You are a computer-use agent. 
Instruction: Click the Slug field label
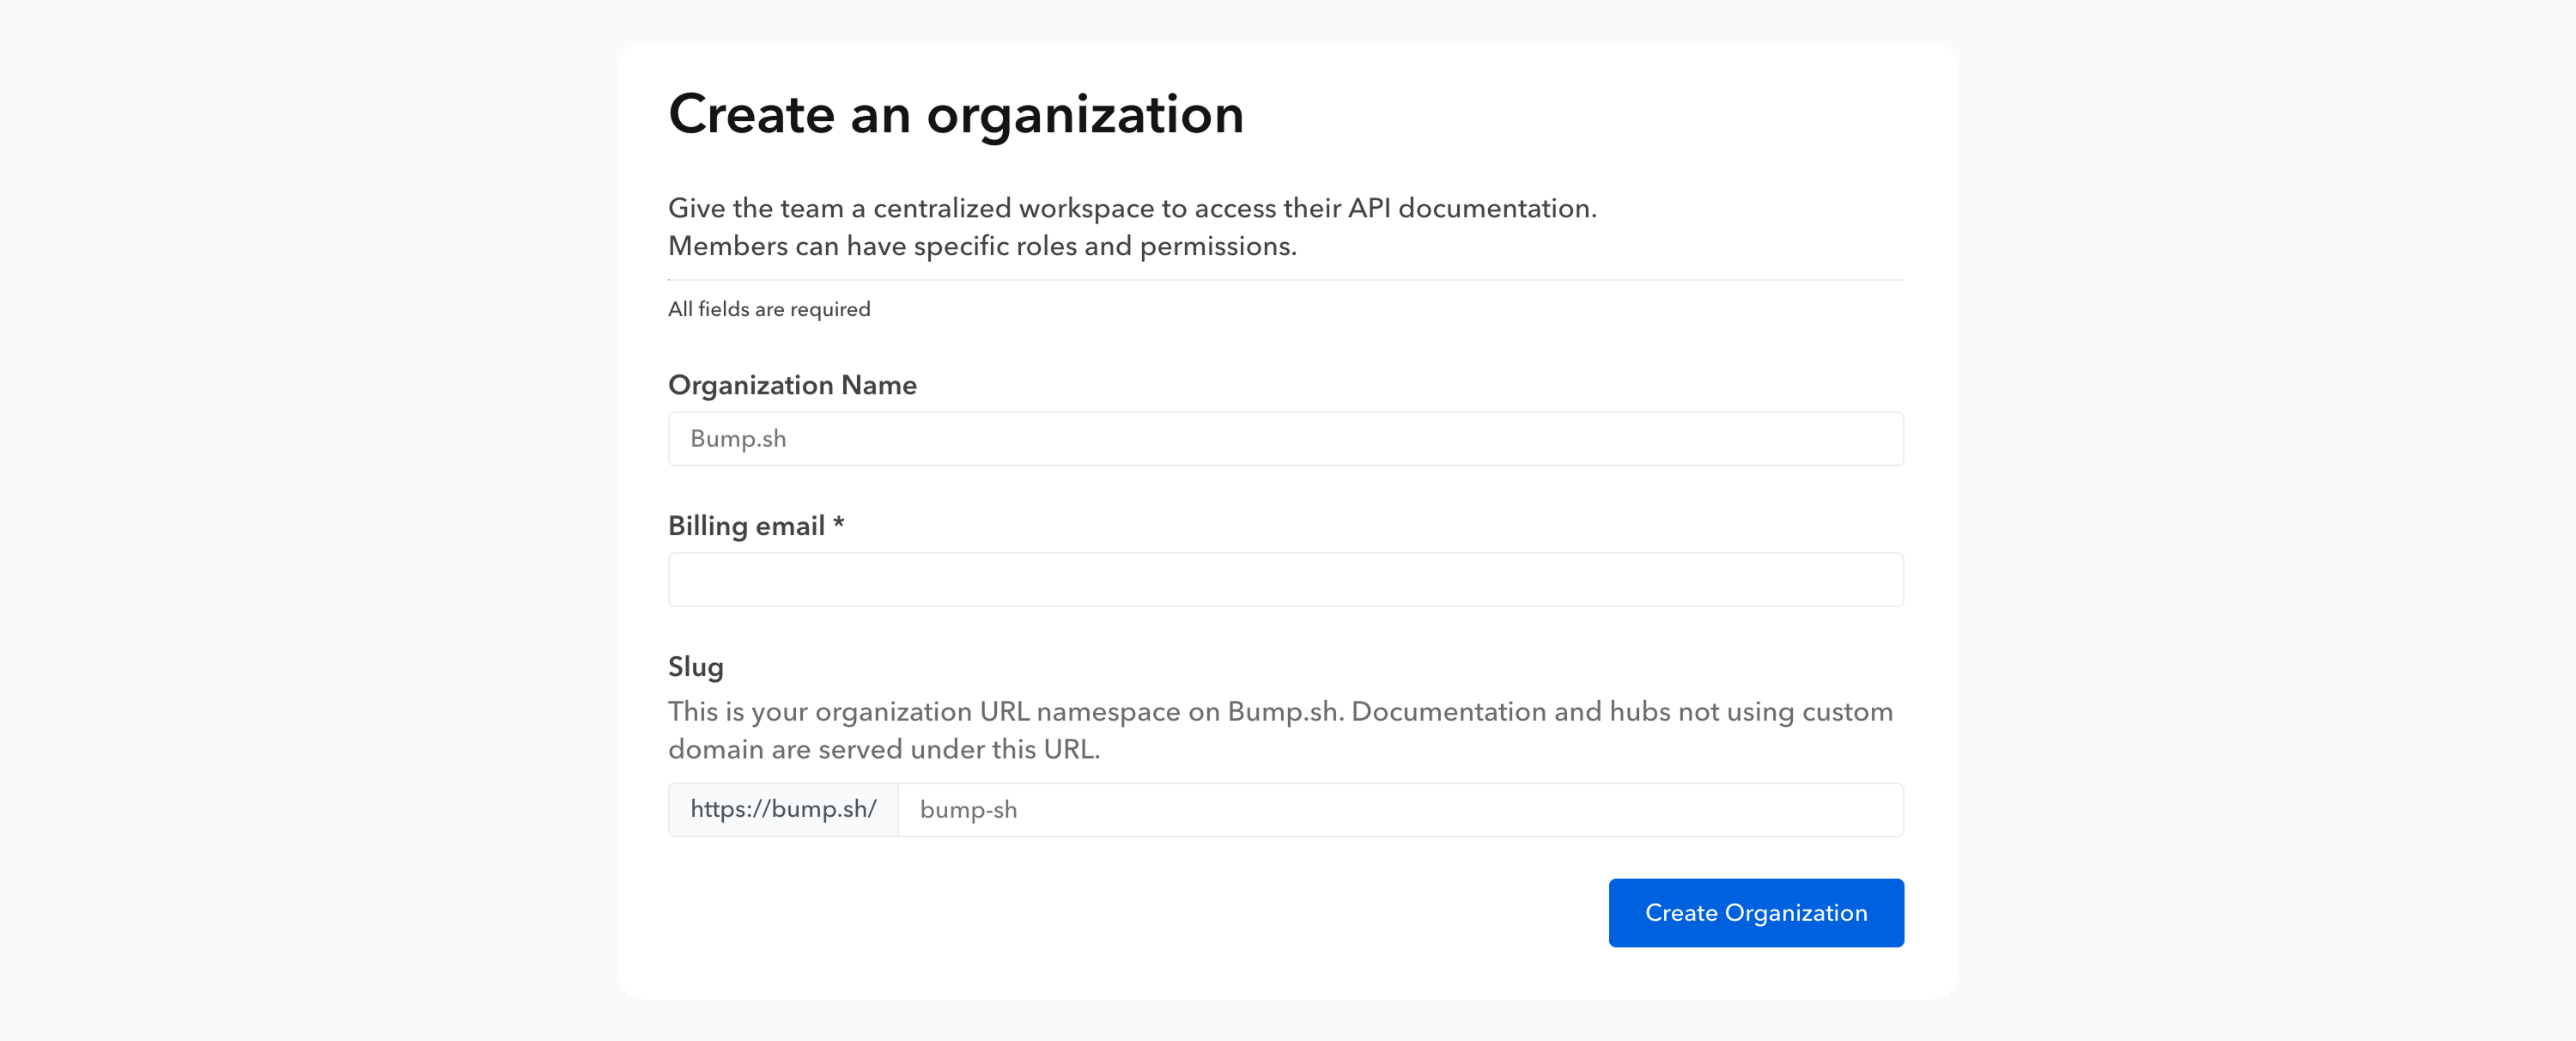click(695, 667)
